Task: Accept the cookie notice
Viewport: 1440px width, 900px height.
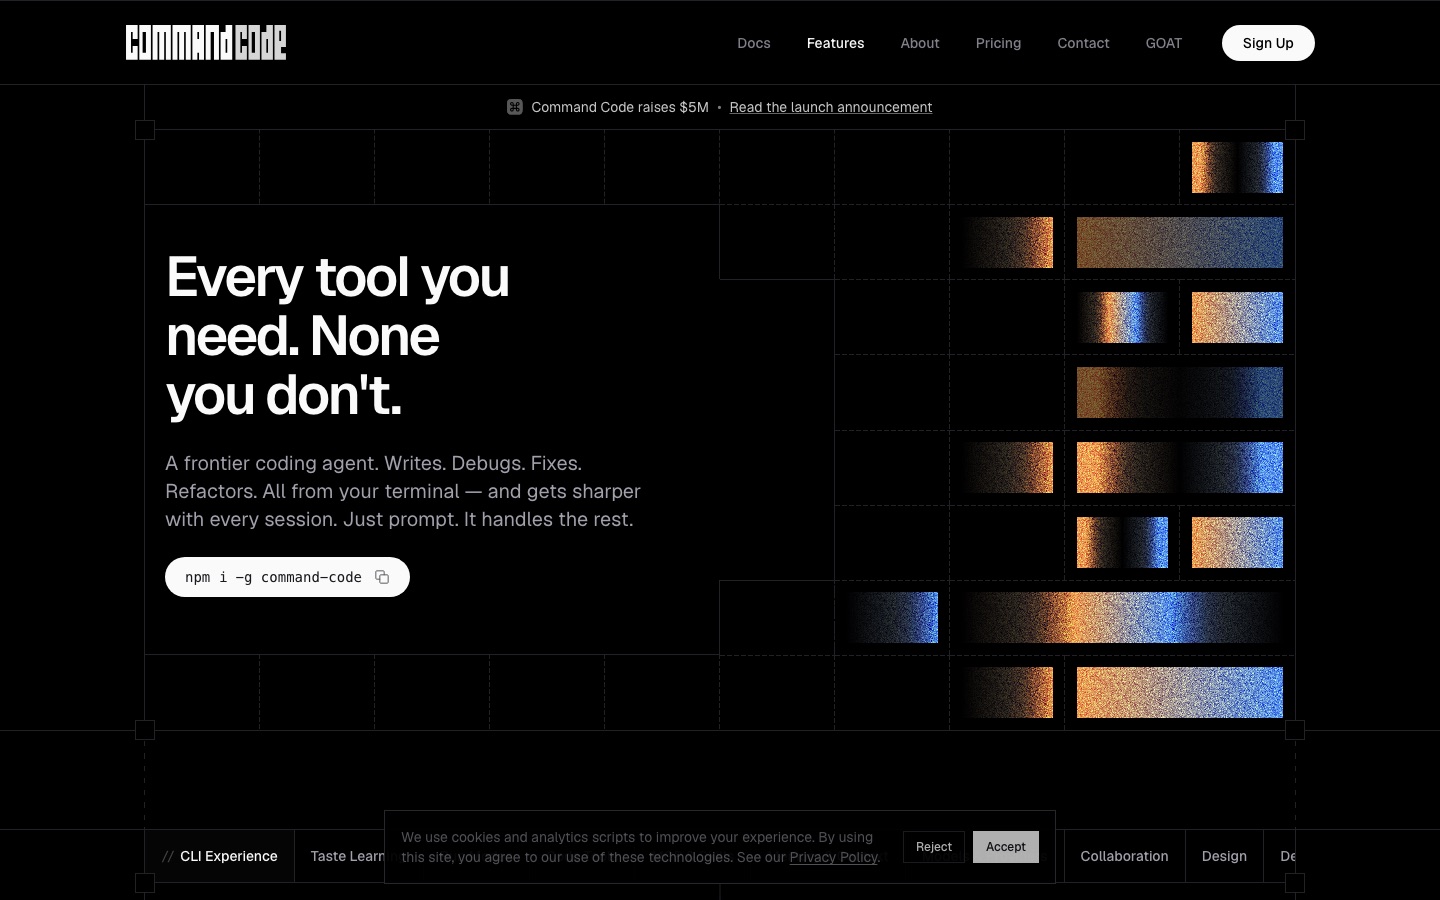Action: [x=1006, y=847]
